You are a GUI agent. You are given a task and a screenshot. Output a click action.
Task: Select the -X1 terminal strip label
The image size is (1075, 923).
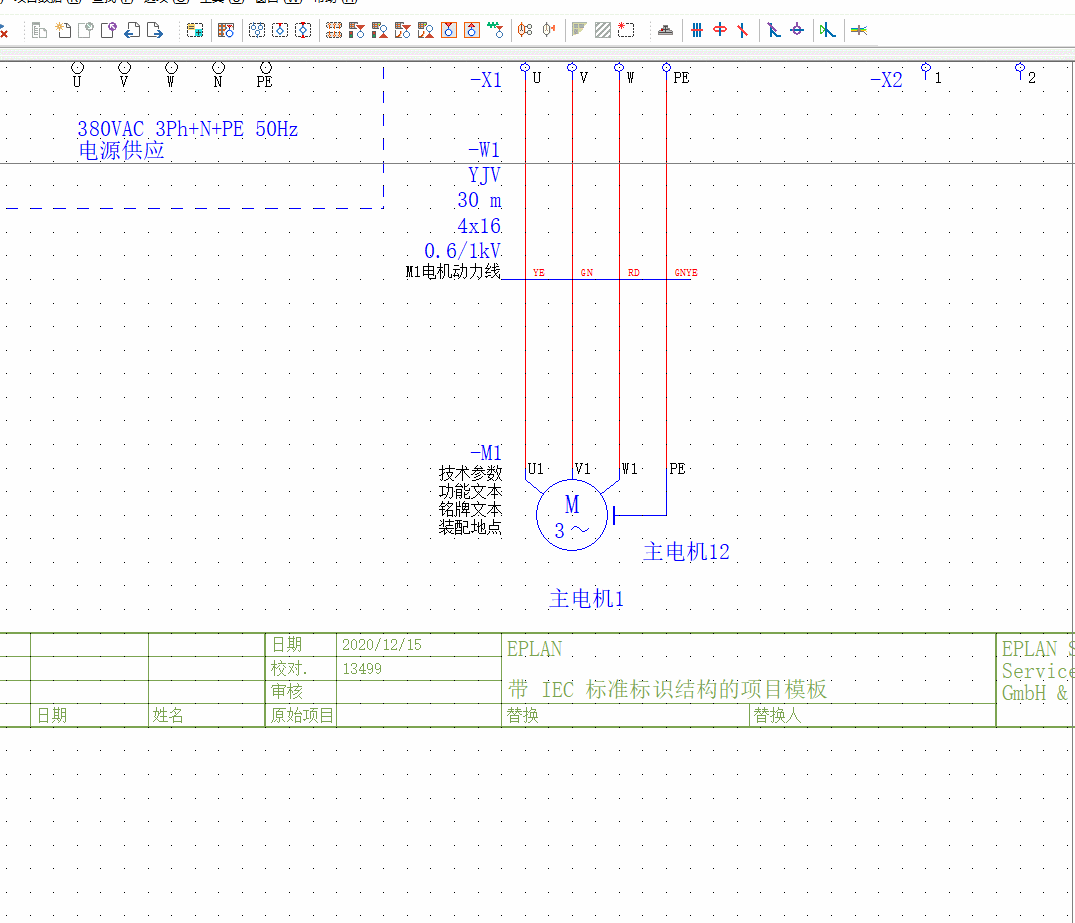(x=486, y=80)
